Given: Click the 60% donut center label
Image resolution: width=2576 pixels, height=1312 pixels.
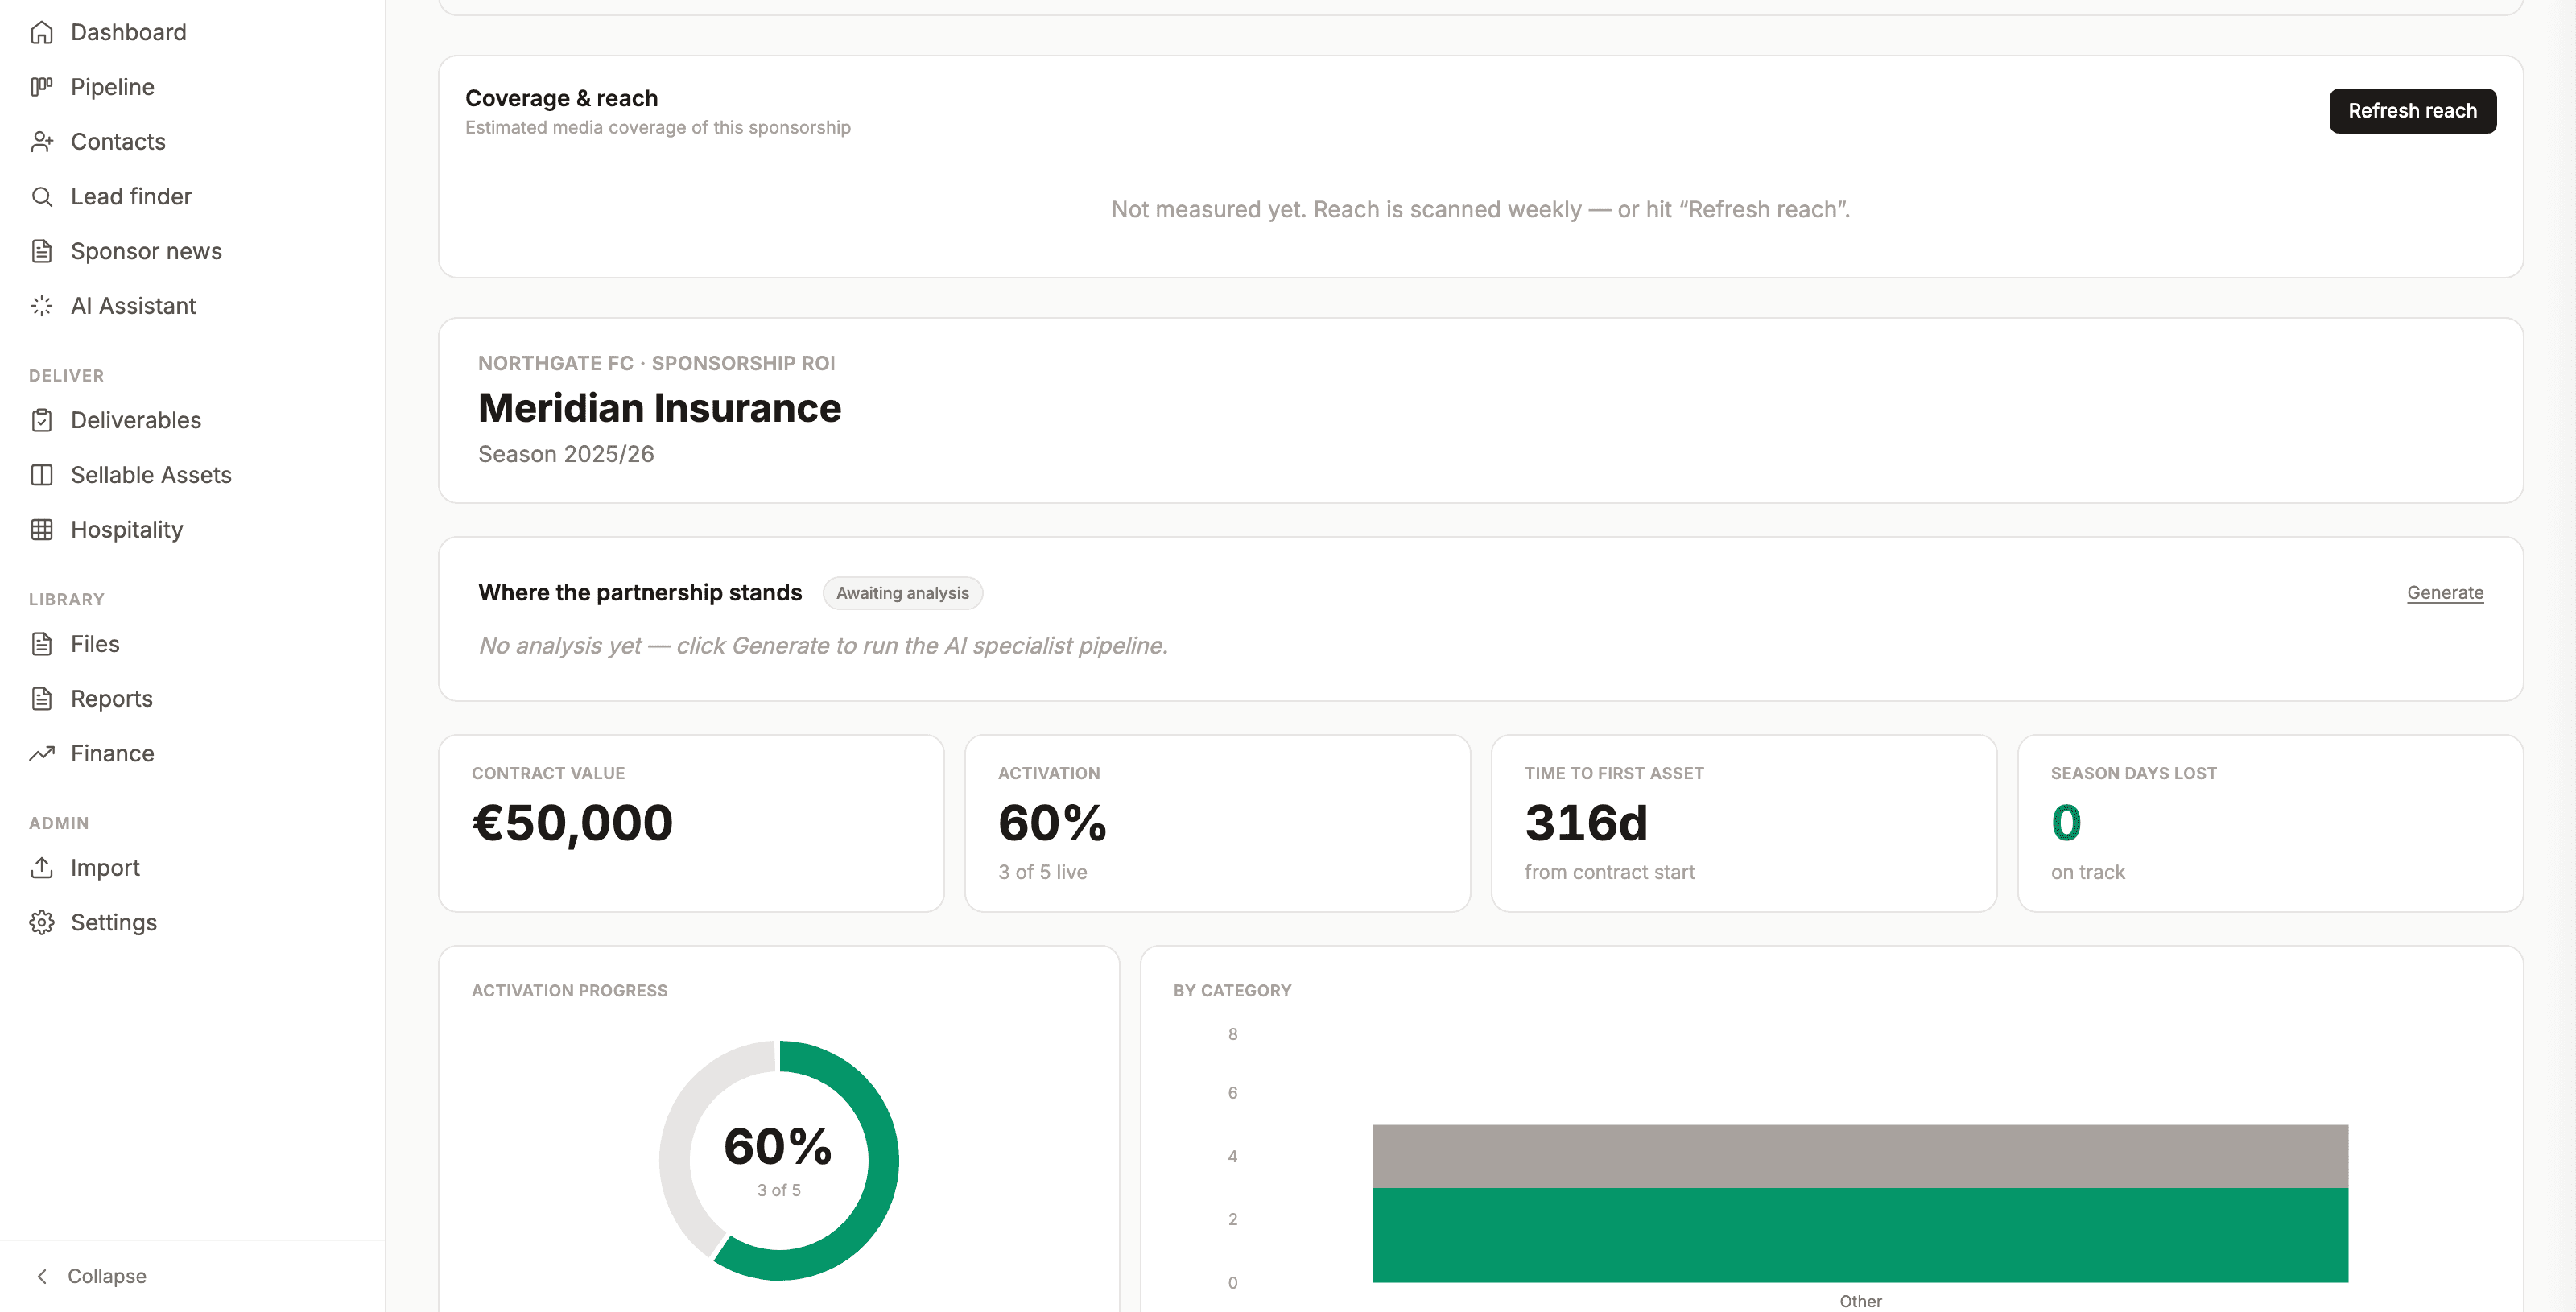Looking at the screenshot, I should (x=778, y=1146).
